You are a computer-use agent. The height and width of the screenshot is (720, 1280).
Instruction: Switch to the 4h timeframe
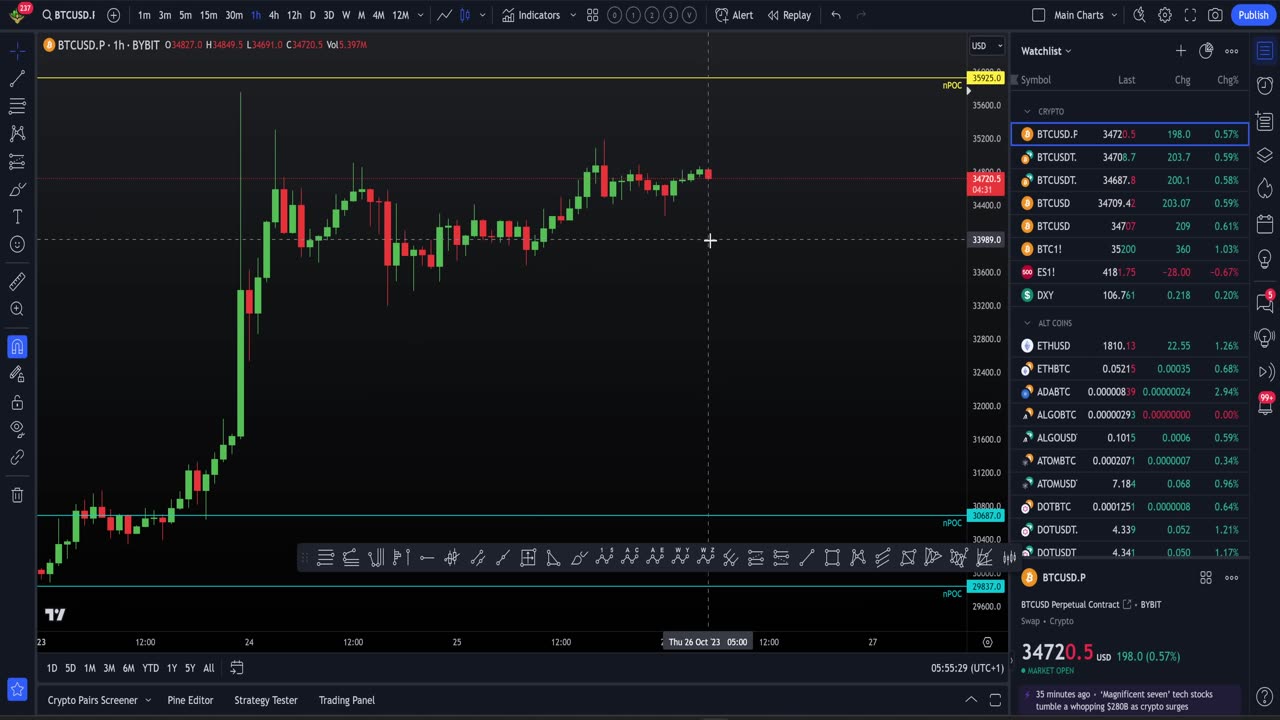[x=273, y=15]
